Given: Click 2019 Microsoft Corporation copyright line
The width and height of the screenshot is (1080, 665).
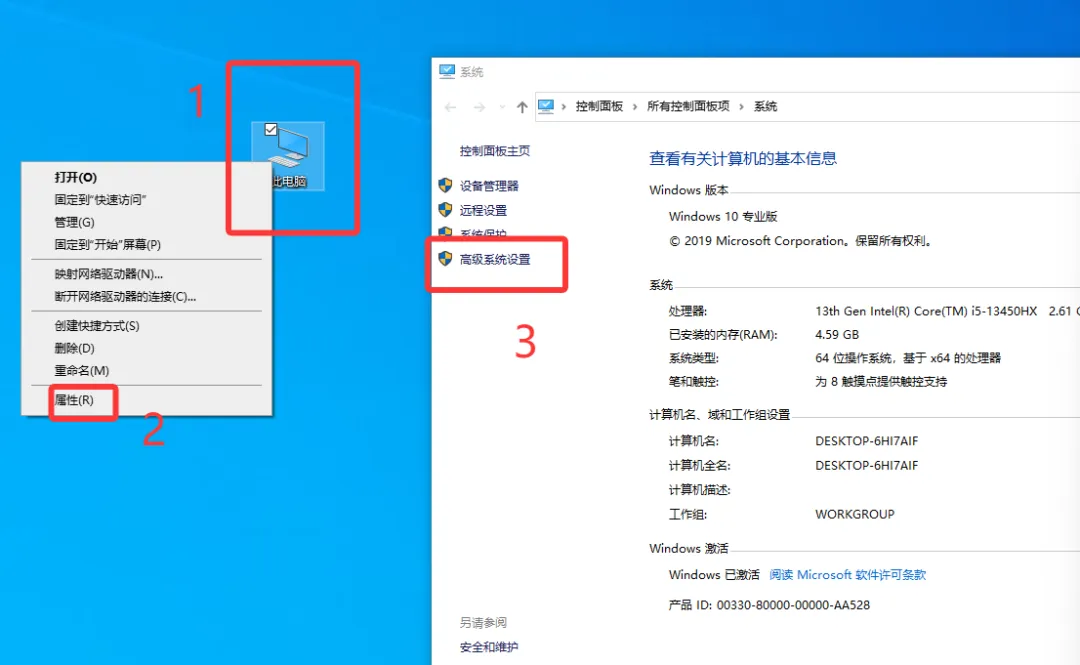Looking at the screenshot, I should (x=801, y=241).
